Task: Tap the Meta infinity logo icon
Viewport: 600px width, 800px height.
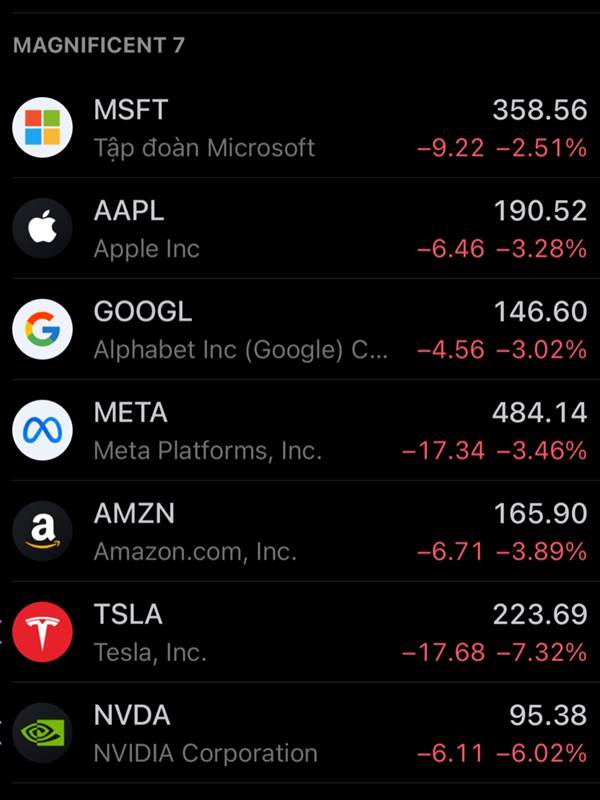Action: click(x=42, y=431)
